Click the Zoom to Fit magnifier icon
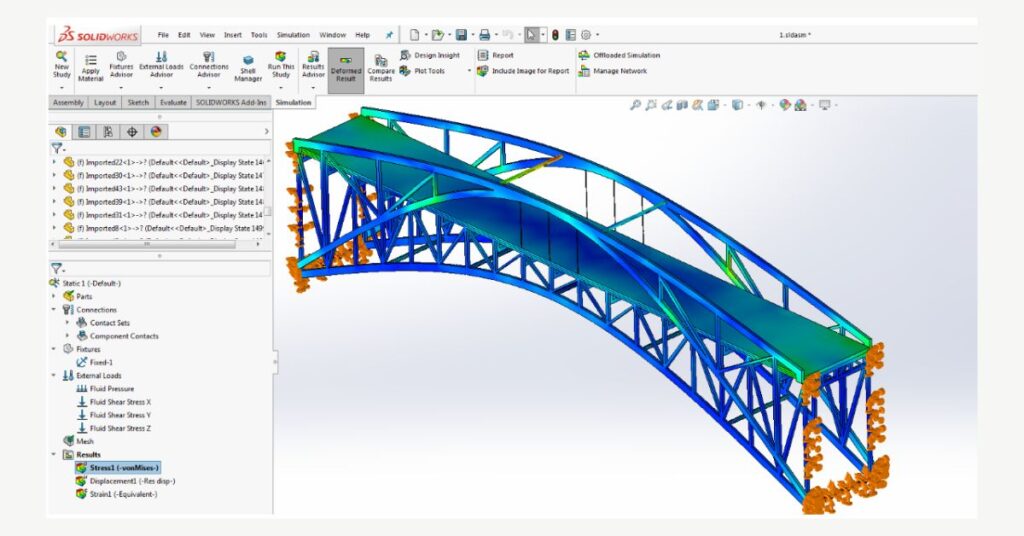 pos(635,105)
